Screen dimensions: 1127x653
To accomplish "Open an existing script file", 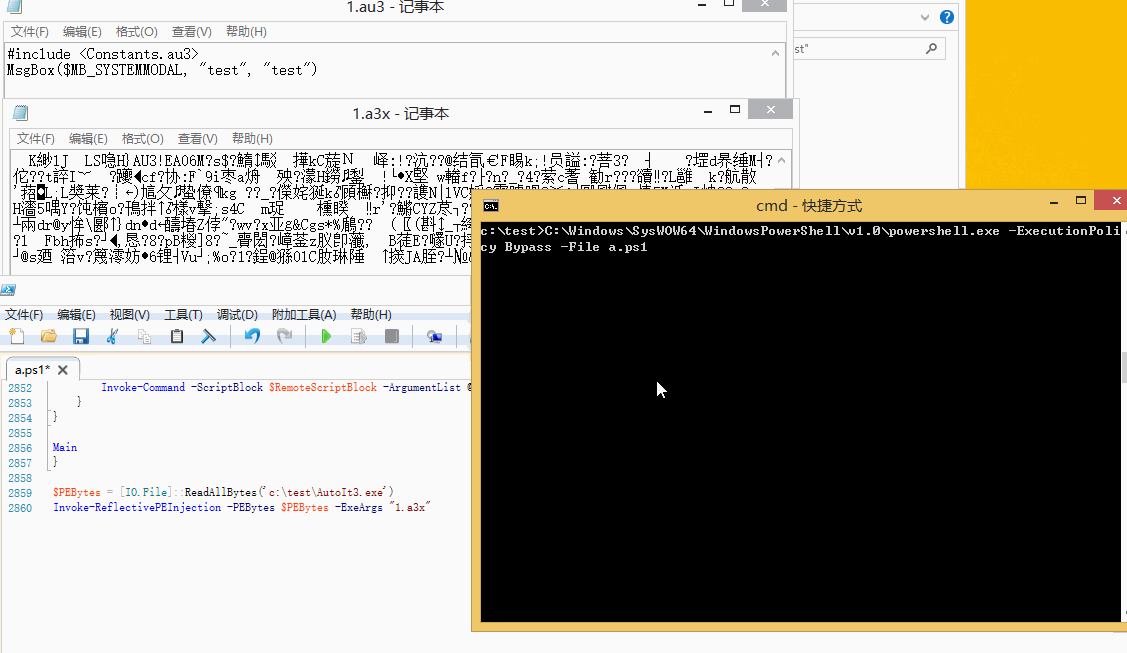I will 49,336.
